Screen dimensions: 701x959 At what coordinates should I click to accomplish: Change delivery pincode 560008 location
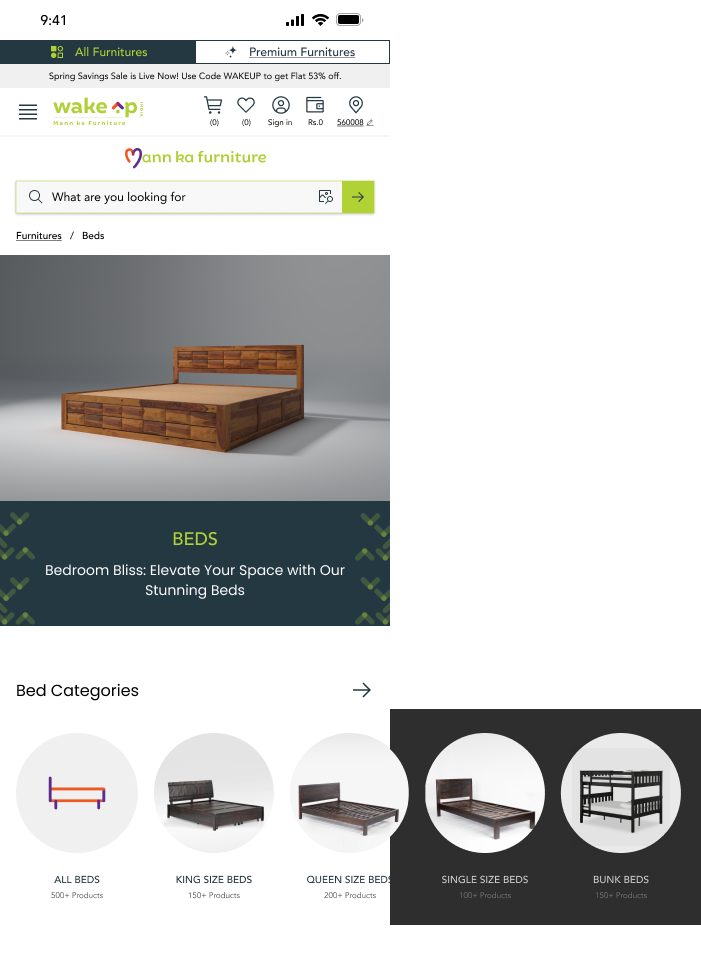coord(355,111)
